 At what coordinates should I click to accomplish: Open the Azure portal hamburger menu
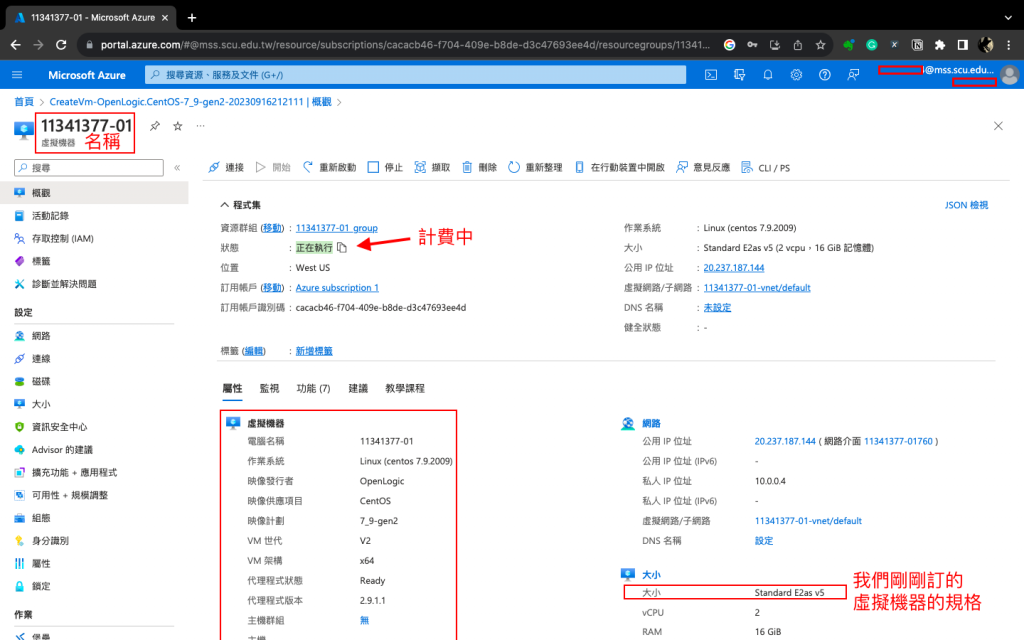pyautogui.click(x=17, y=75)
